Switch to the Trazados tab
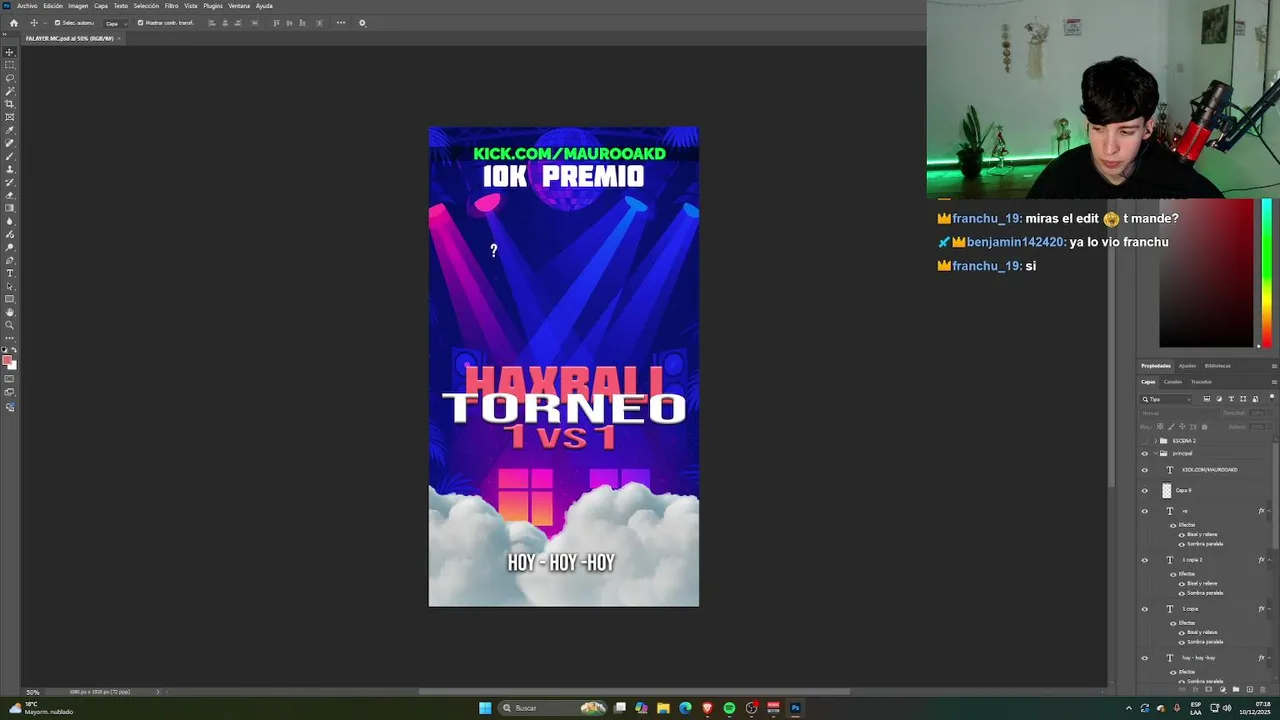1280x720 pixels. point(1201,381)
